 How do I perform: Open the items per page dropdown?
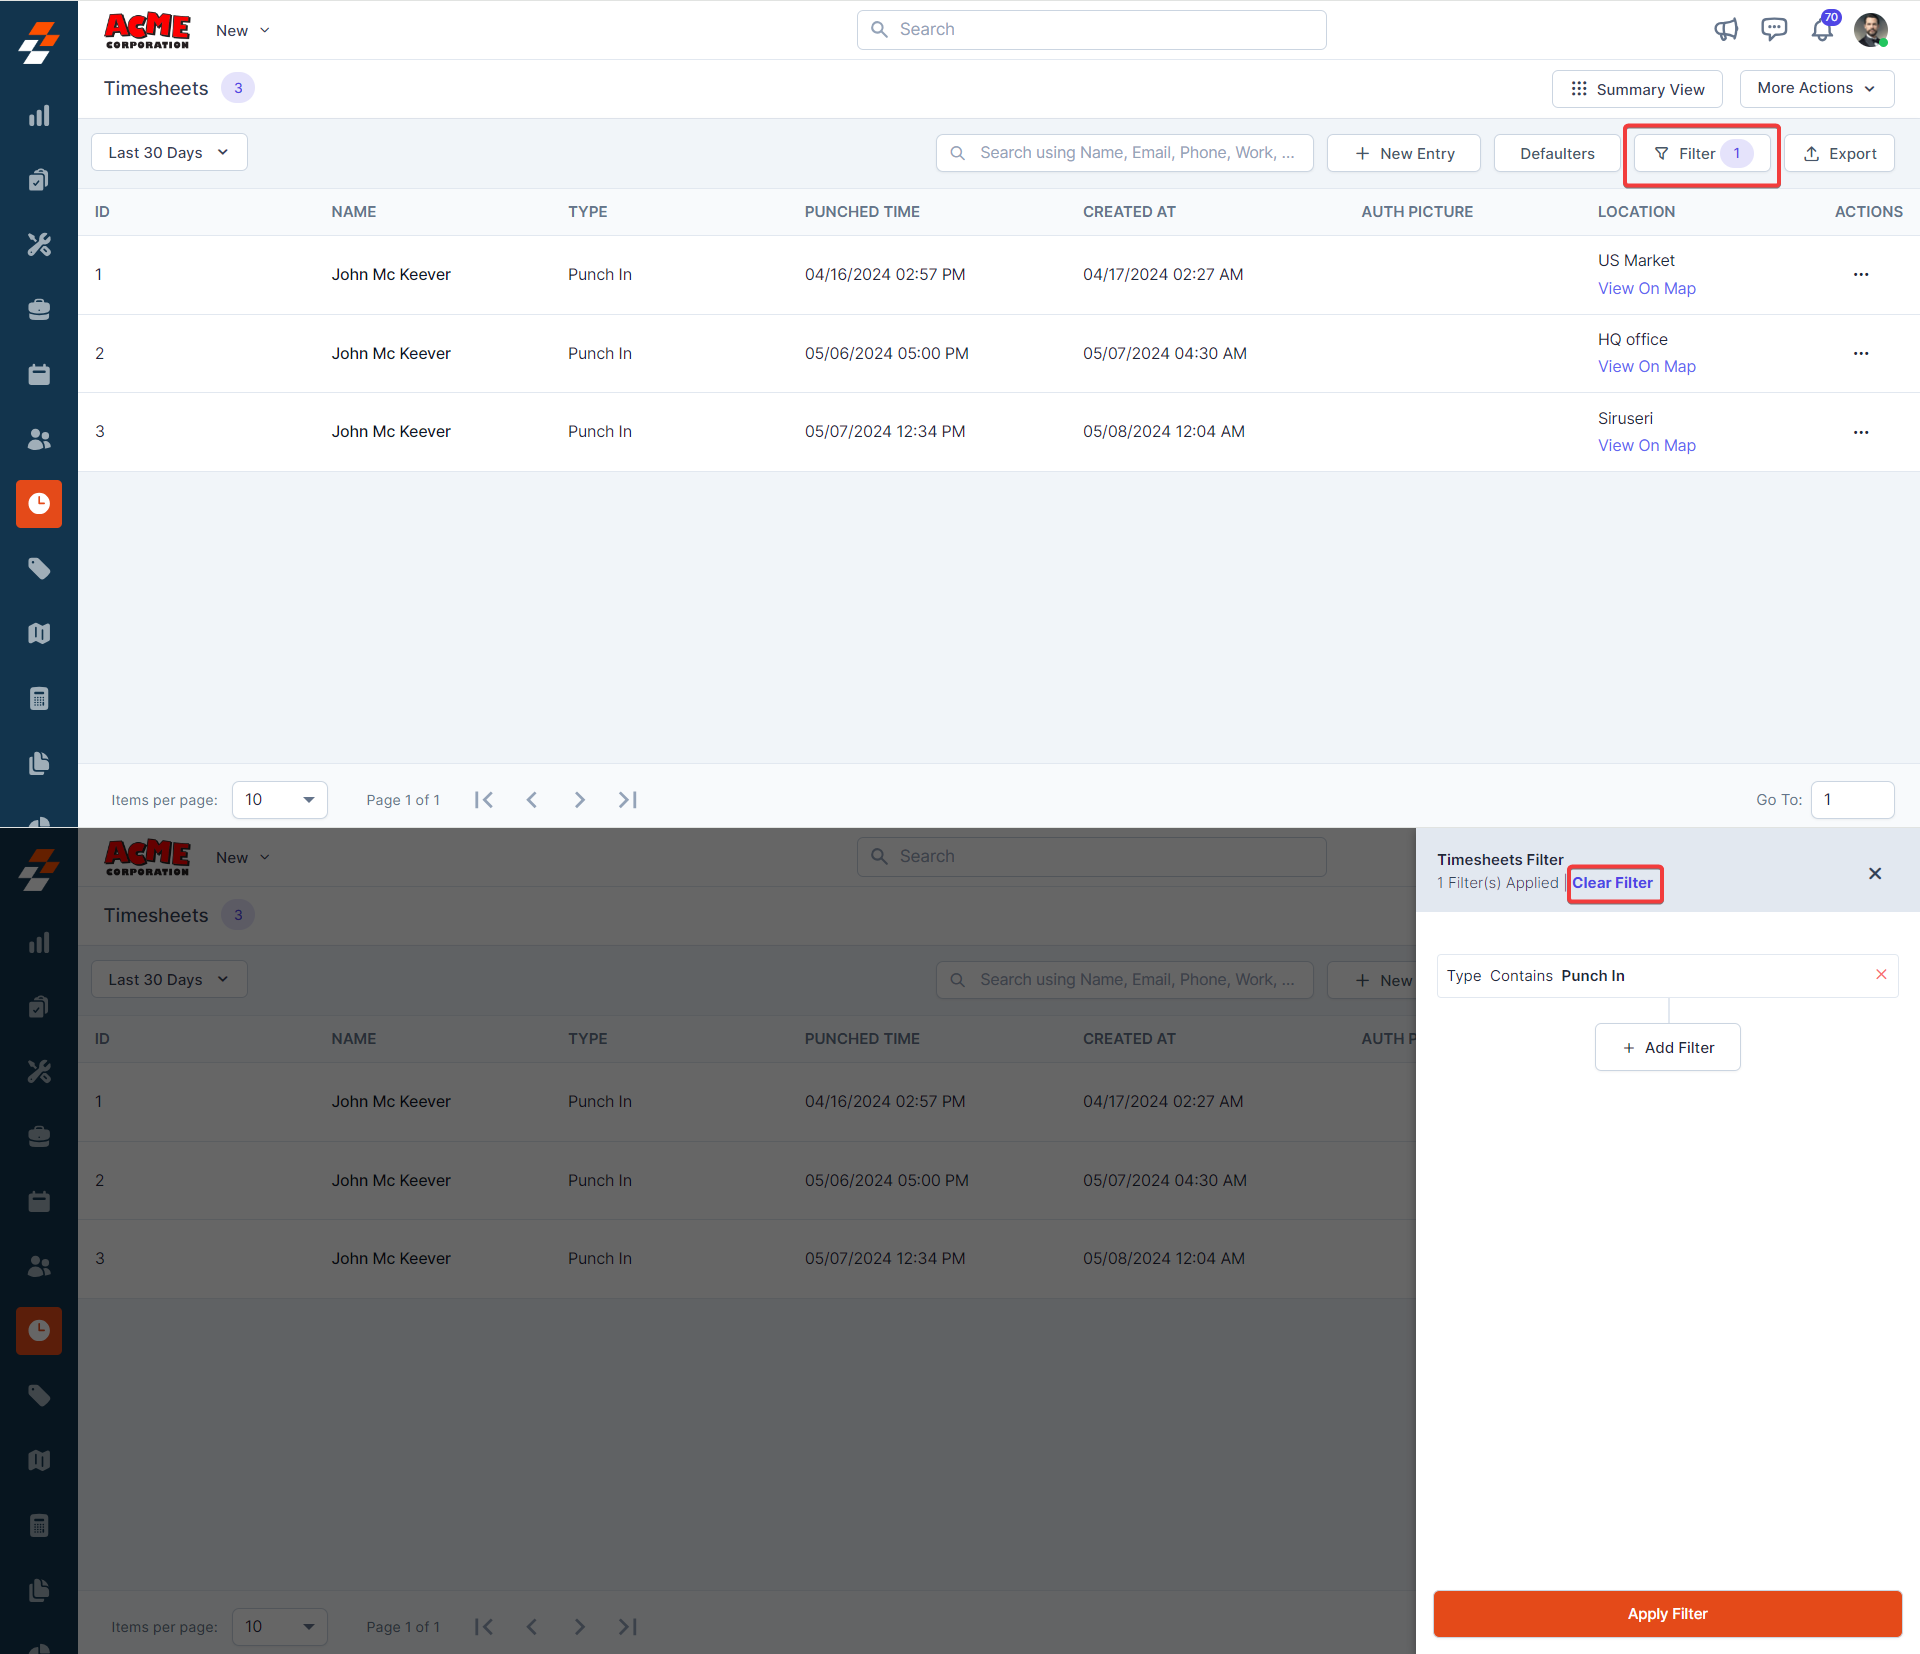click(x=280, y=800)
